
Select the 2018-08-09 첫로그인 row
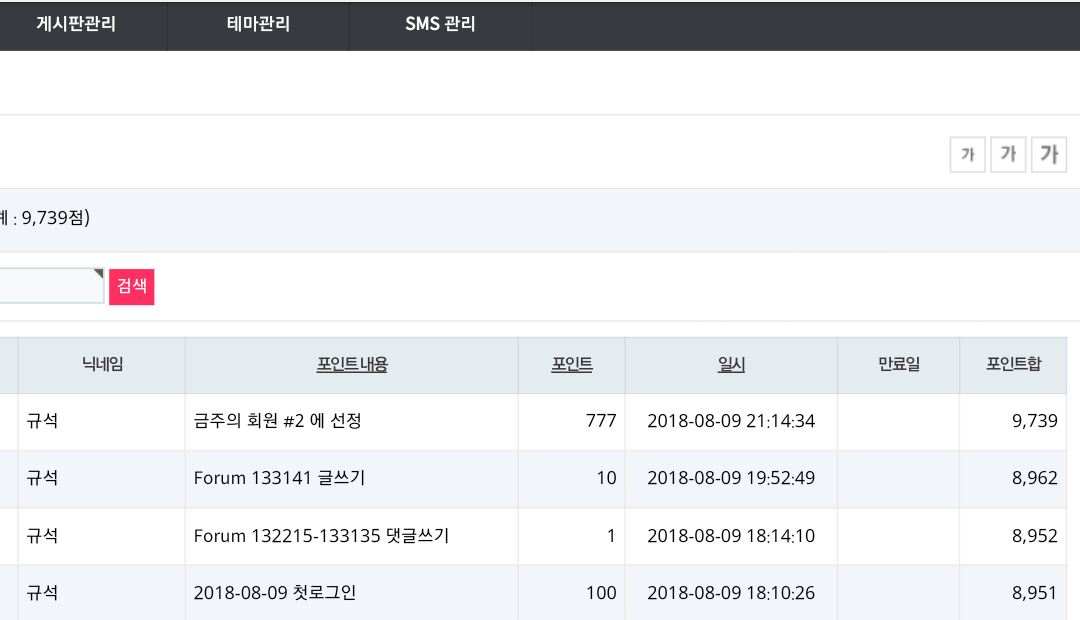click(x=533, y=593)
